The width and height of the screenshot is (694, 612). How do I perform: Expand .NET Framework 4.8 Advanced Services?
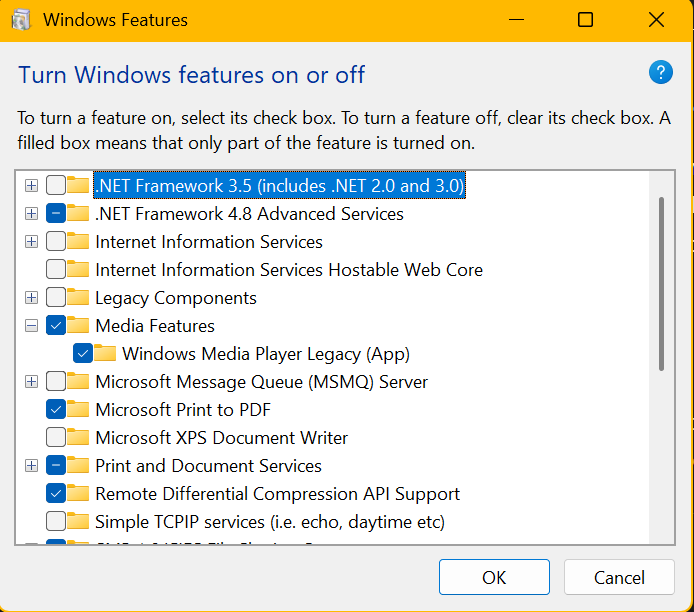(31, 214)
